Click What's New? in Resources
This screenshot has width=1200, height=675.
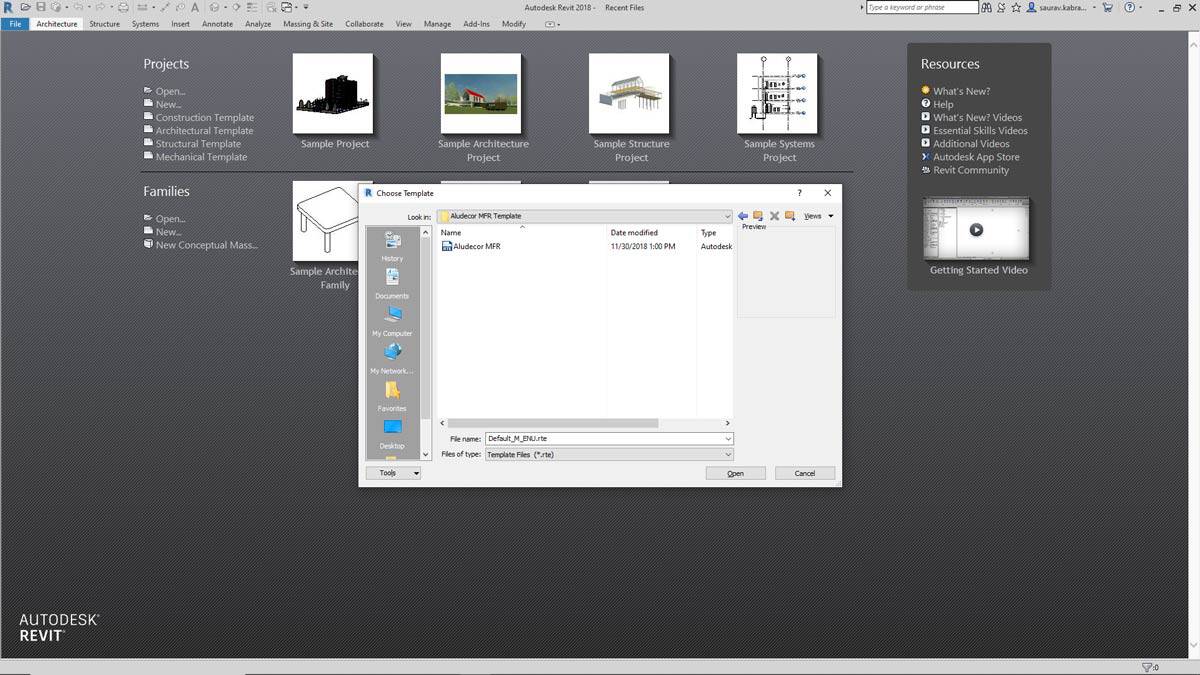click(962, 91)
